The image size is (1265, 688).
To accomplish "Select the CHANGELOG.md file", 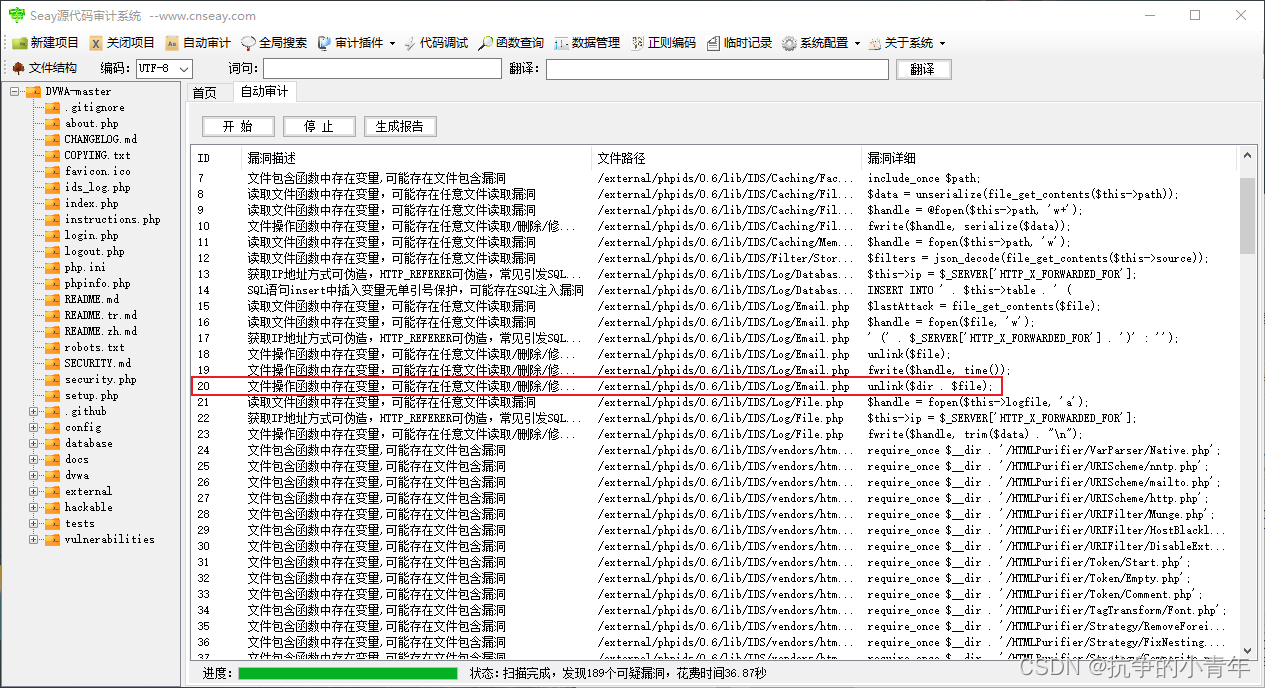I will pyautogui.click(x=101, y=139).
